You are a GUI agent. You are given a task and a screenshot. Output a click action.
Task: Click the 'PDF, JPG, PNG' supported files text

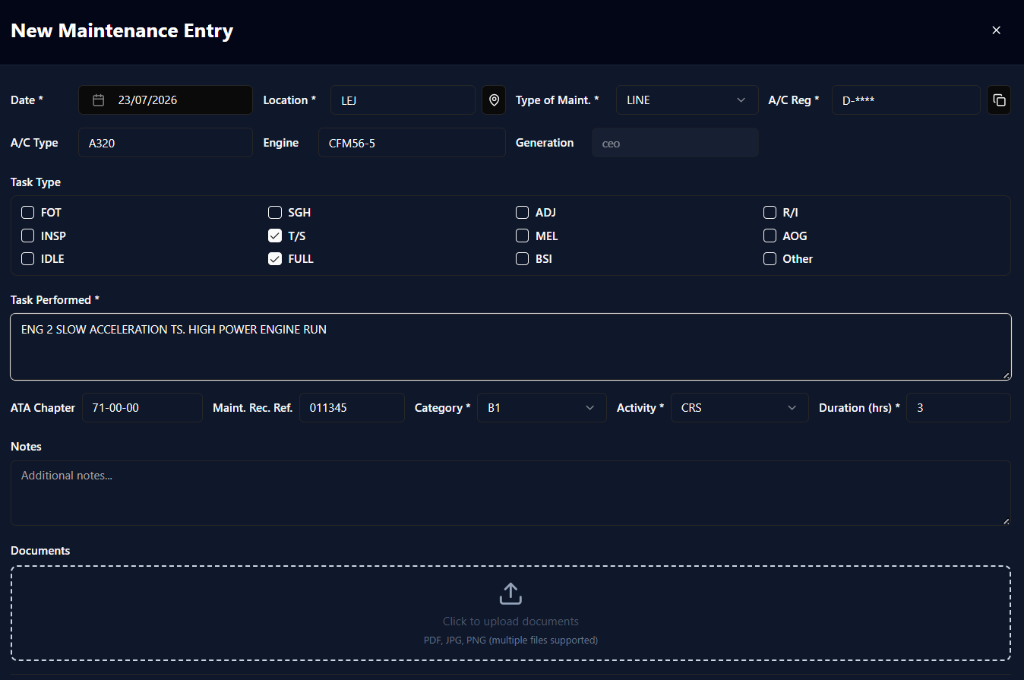point(511,640)
